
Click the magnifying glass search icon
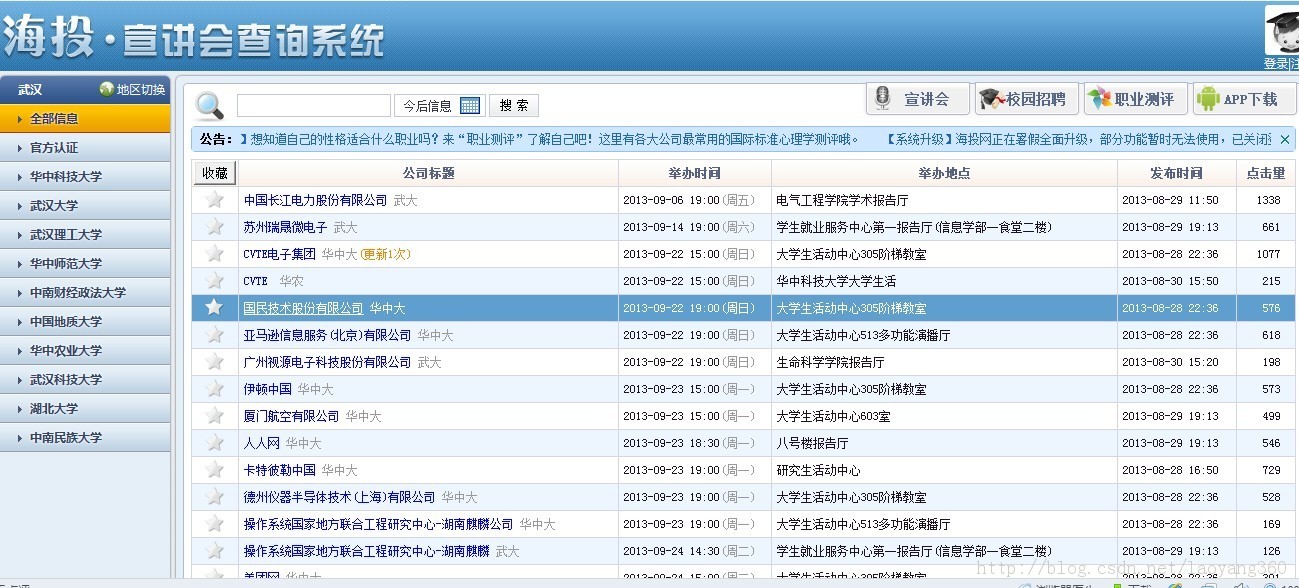tap(210, 106)
